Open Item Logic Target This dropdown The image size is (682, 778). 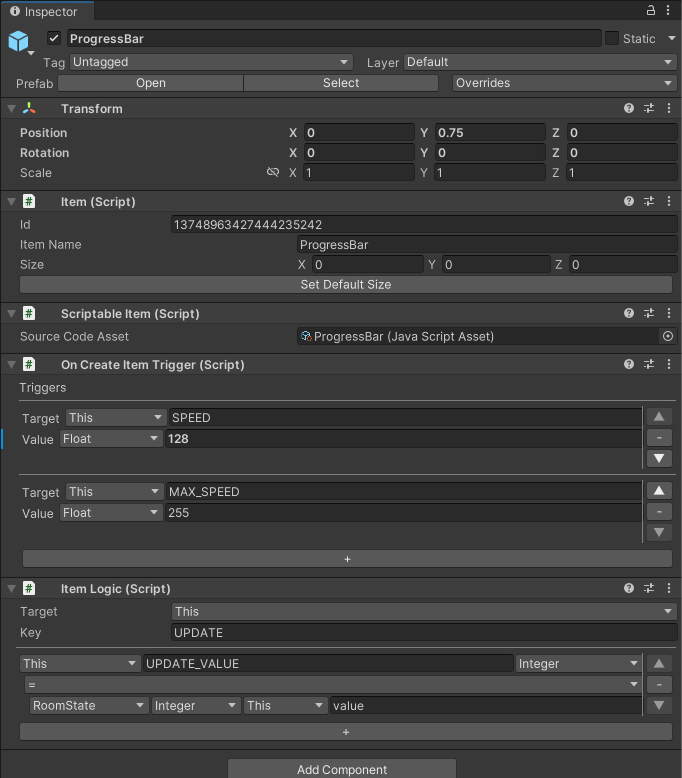tap(424, 611)
